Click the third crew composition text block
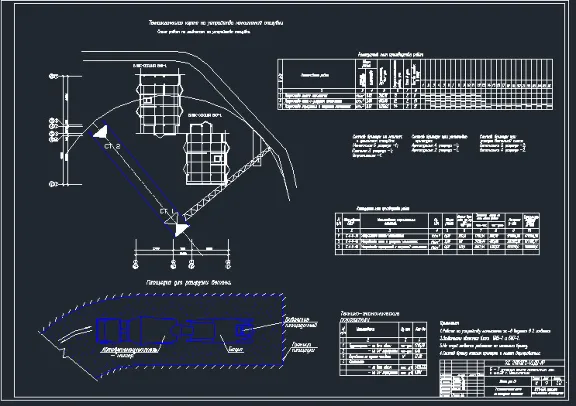Screen dimensions: 576x406 (x=503, y=143)
